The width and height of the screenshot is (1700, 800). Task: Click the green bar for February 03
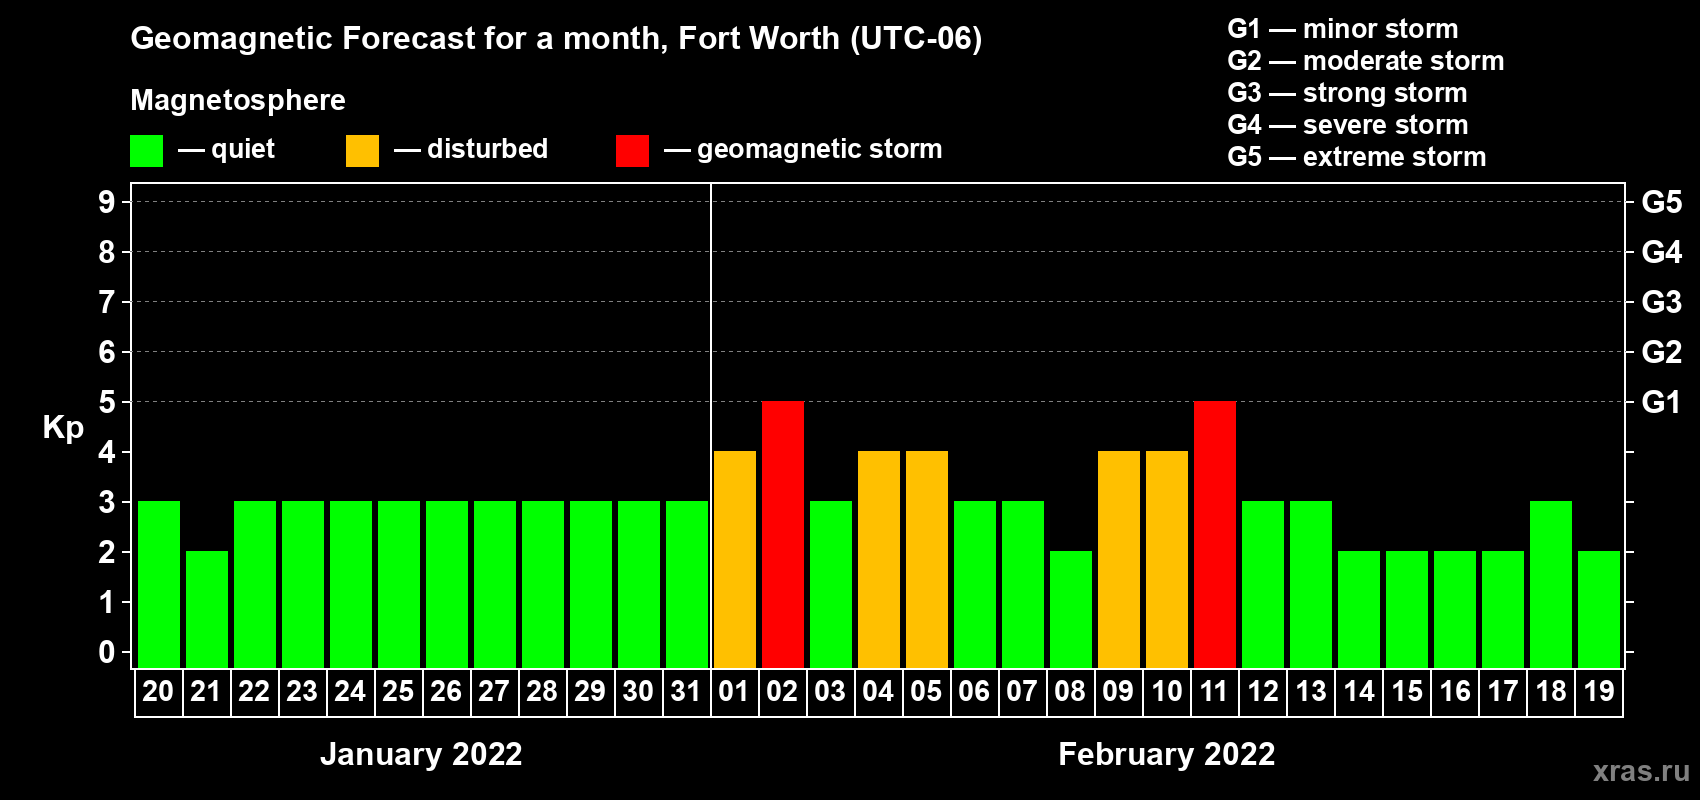pos(831,584)
